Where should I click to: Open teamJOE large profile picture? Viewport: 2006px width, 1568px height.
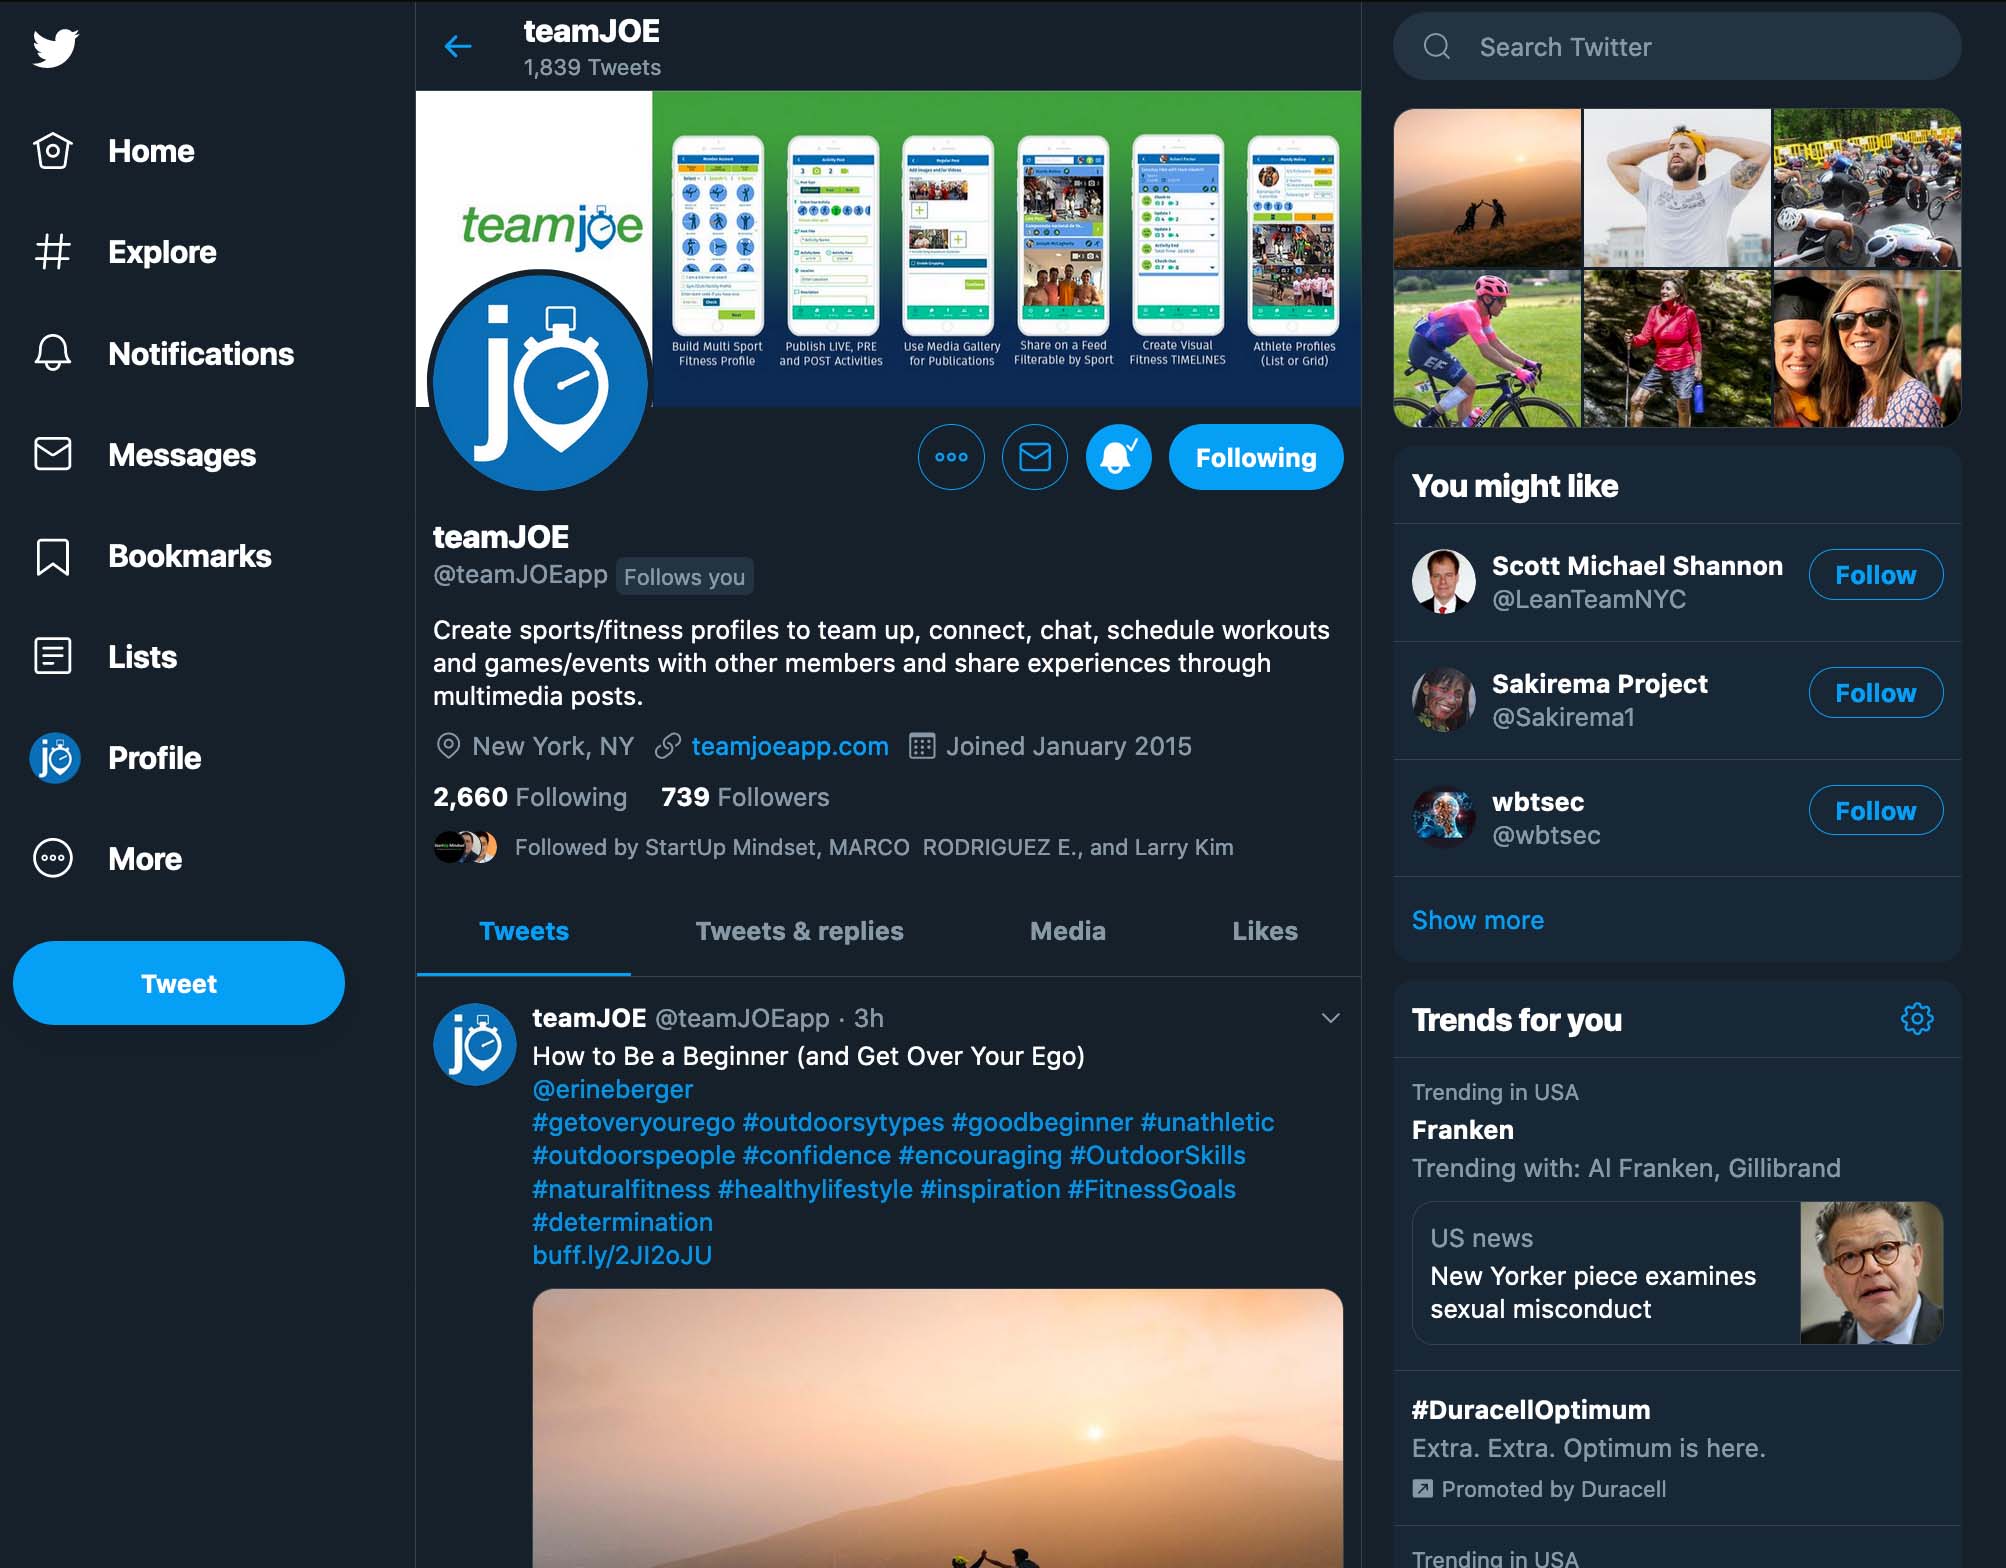pyautogui.click(x=540, y=381)
